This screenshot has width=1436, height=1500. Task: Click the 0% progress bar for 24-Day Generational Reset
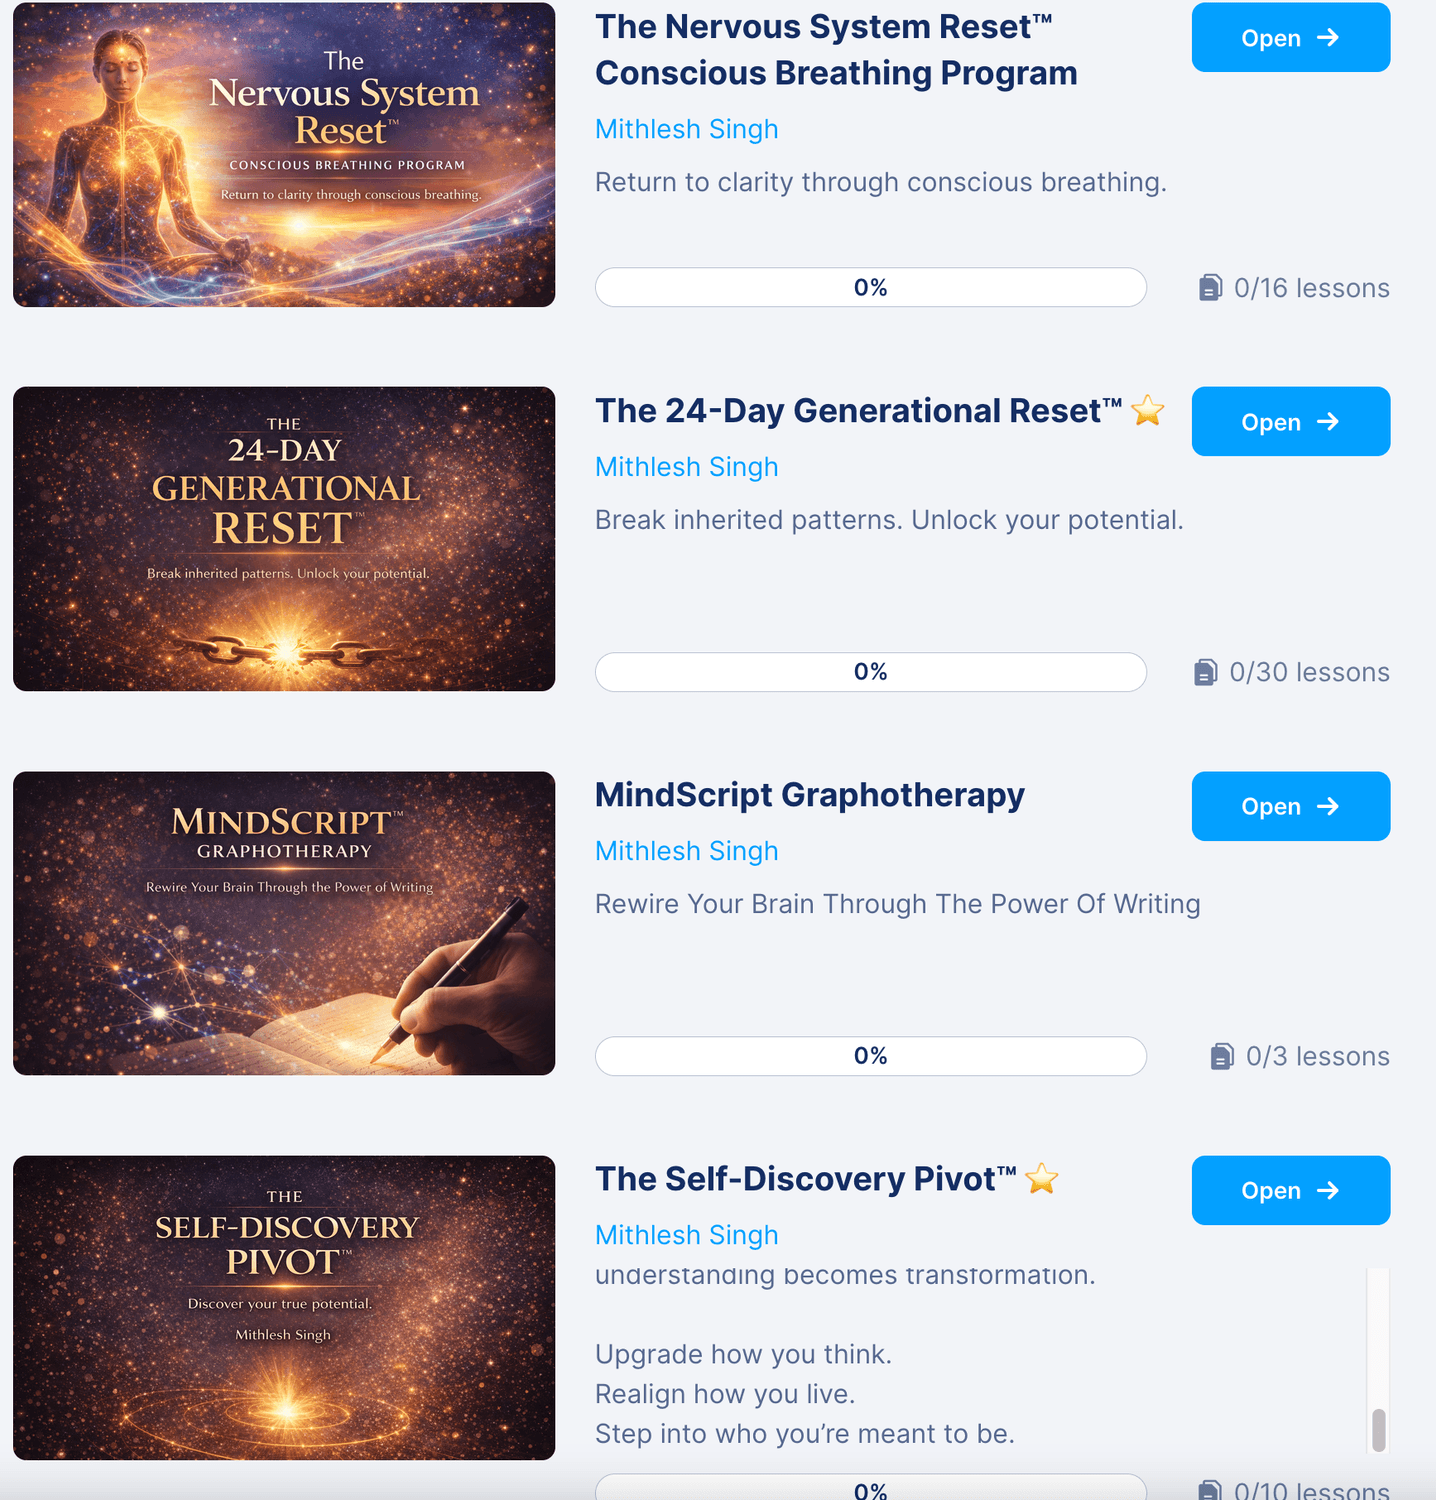click(x=871, y=672)
